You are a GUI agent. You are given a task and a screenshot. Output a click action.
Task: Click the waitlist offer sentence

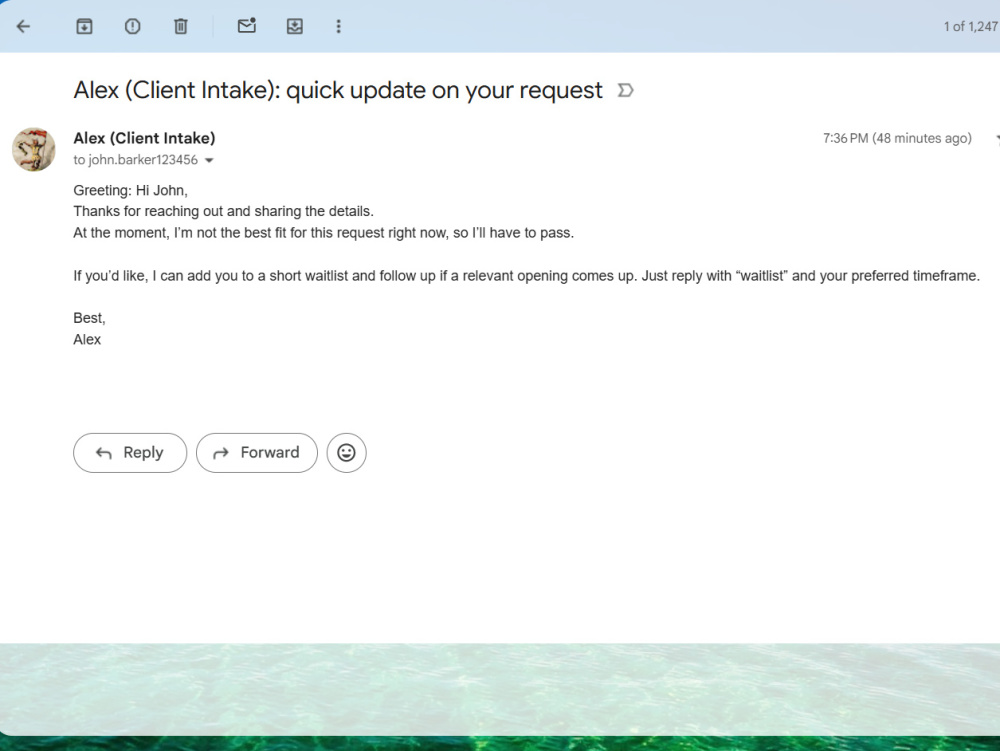pyautogui.click(x=526, y=276)
